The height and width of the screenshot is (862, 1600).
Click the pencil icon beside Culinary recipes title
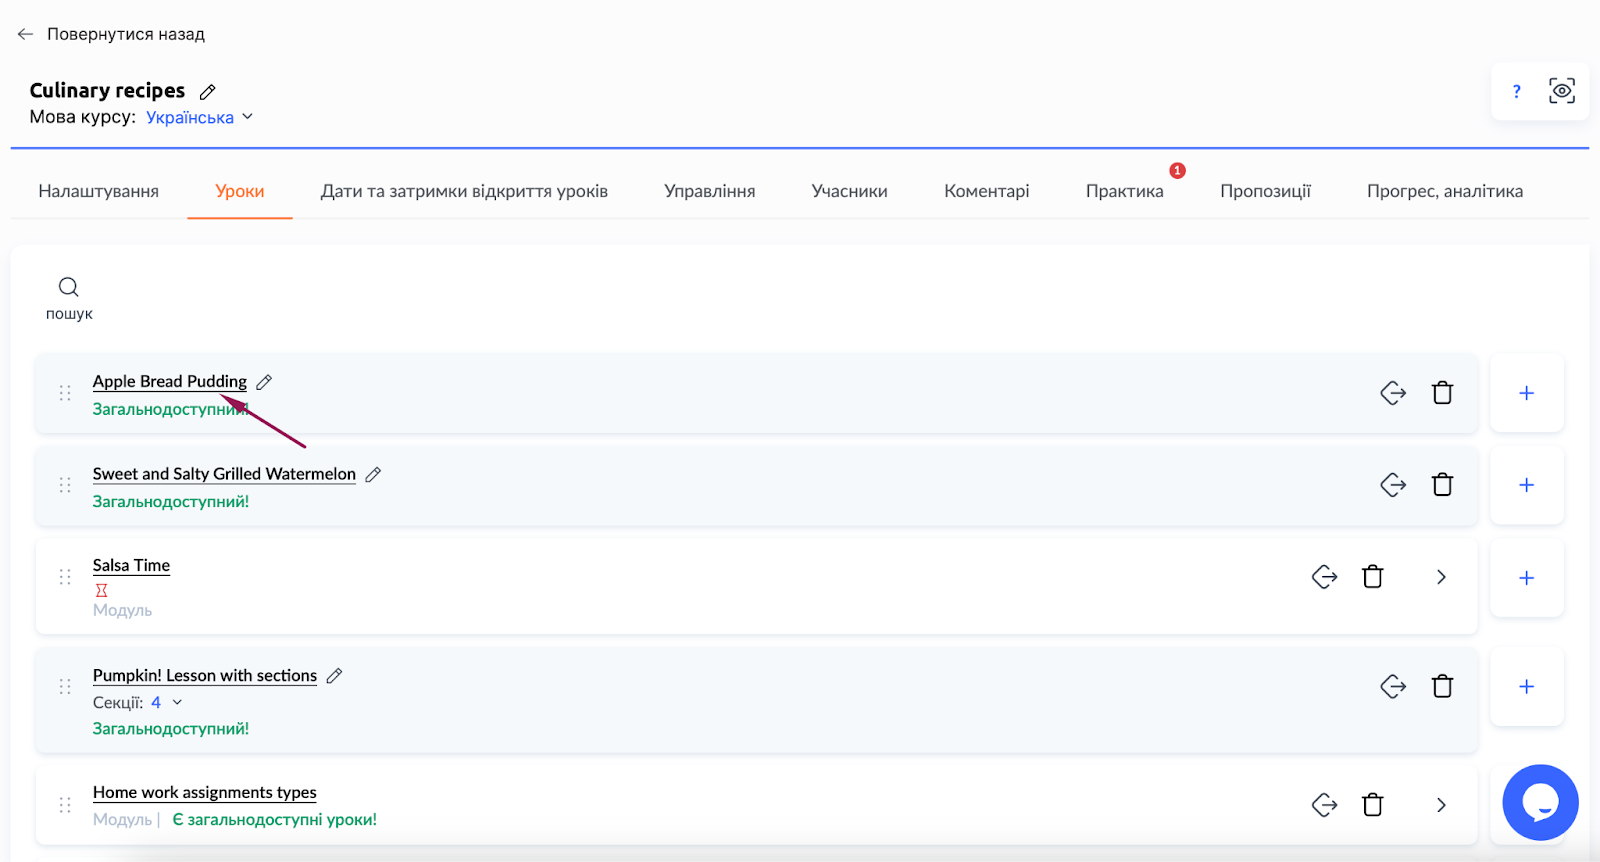pos(207,92)
